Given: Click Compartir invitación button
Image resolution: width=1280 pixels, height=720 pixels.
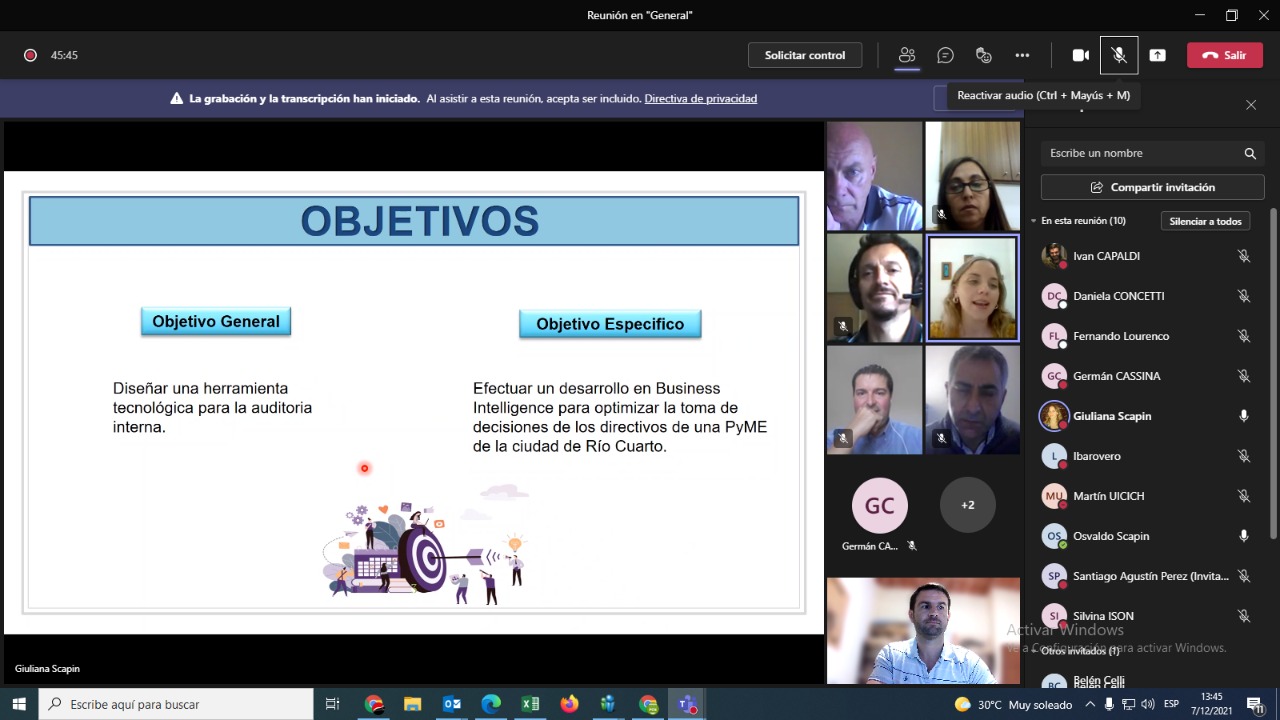Looking at the screenshot, I should pos(1152,187).
